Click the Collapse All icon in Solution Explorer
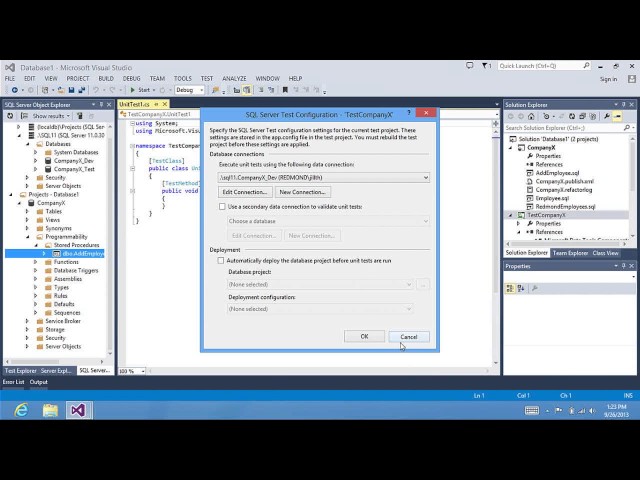The height and width of the screenshot is (480, 640). (582, 116)
